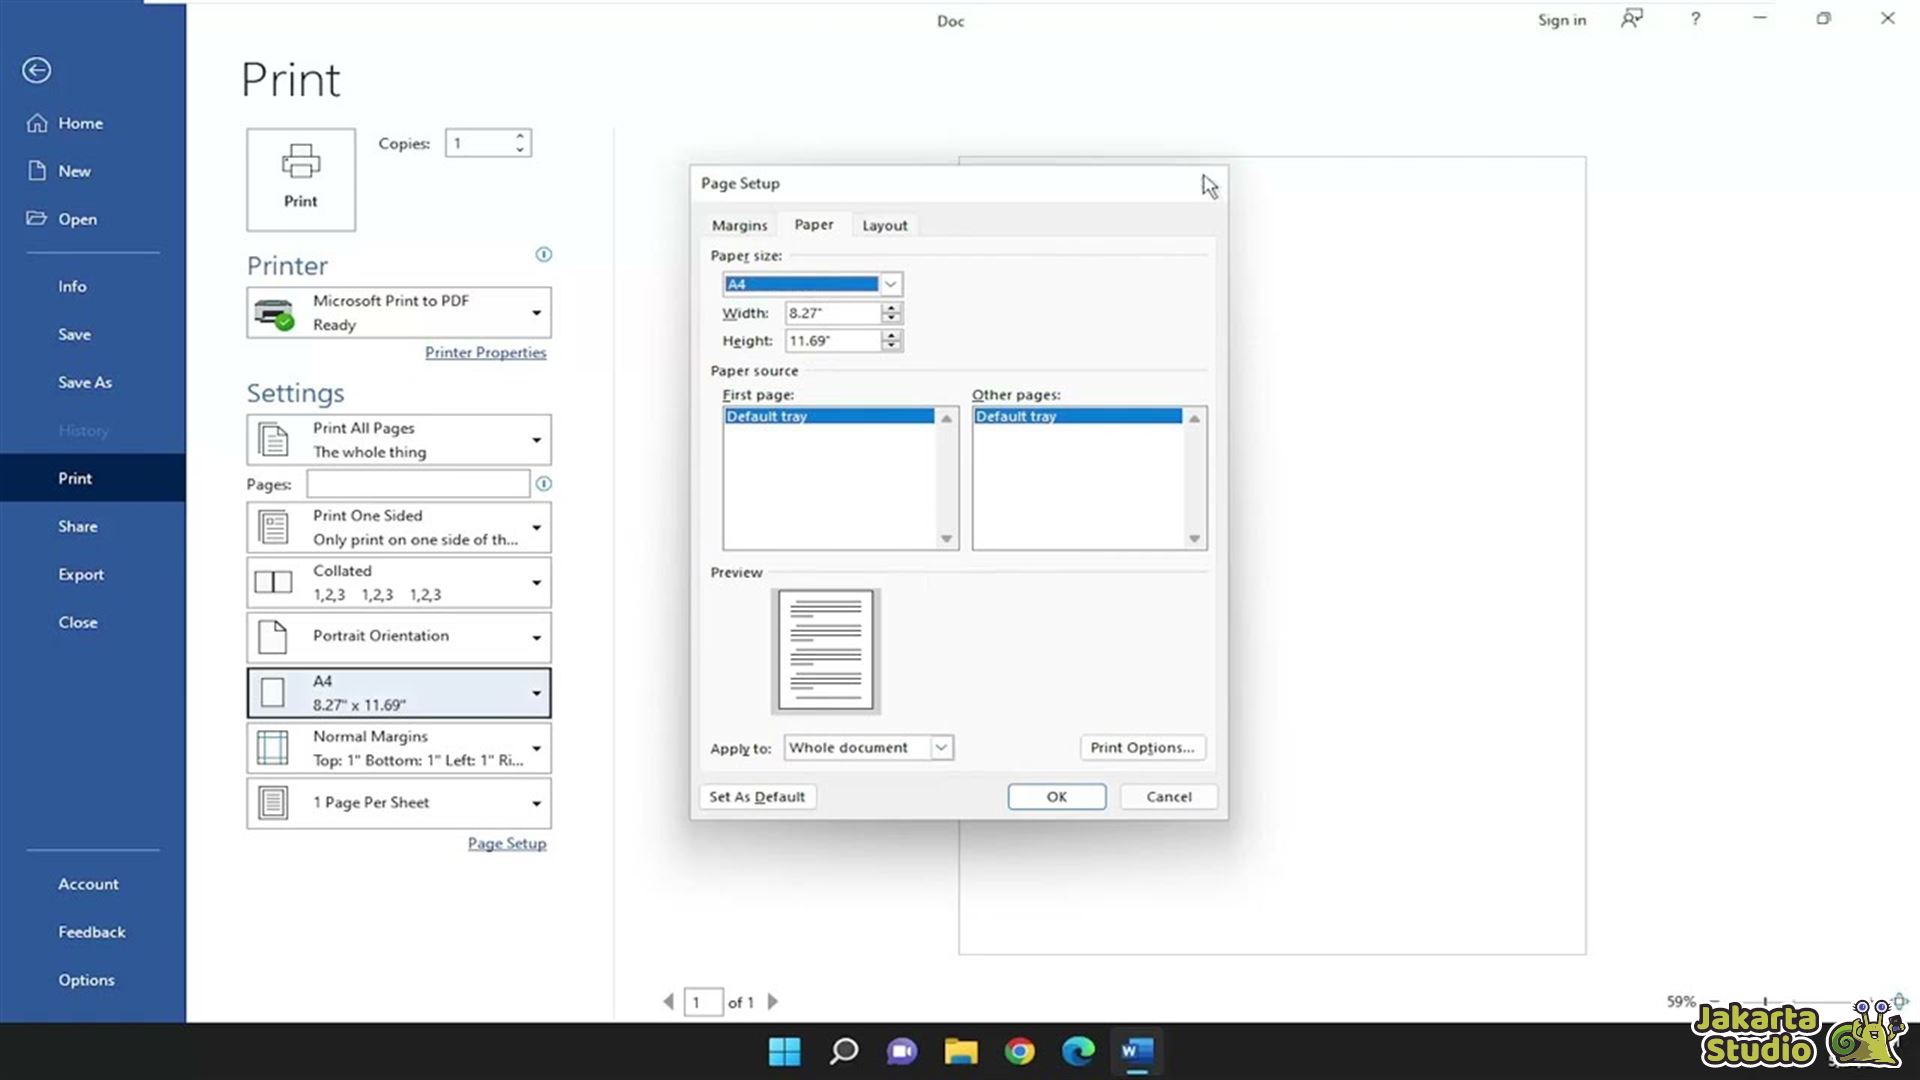
Task: Switch to the Layout tab
Action: 884,225
